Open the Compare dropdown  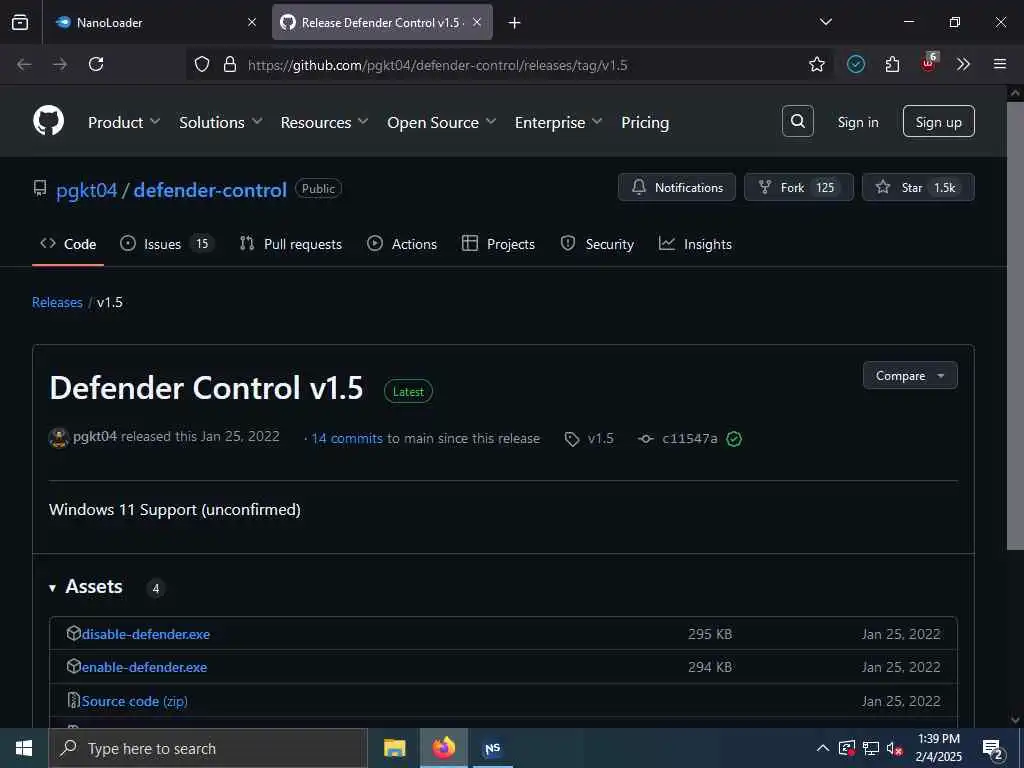[910, 376]
